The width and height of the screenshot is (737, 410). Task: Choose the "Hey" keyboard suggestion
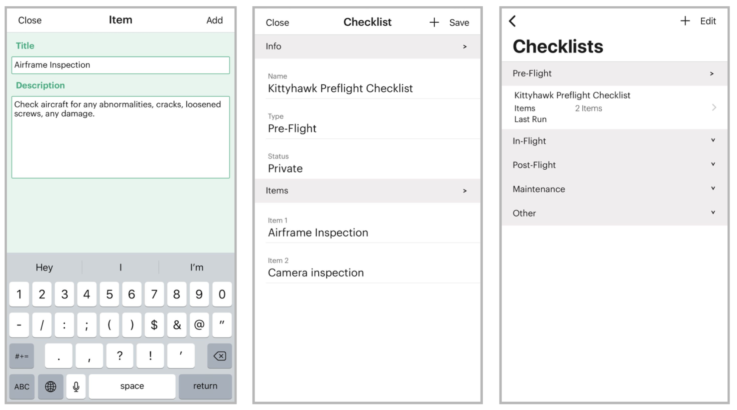44,267
